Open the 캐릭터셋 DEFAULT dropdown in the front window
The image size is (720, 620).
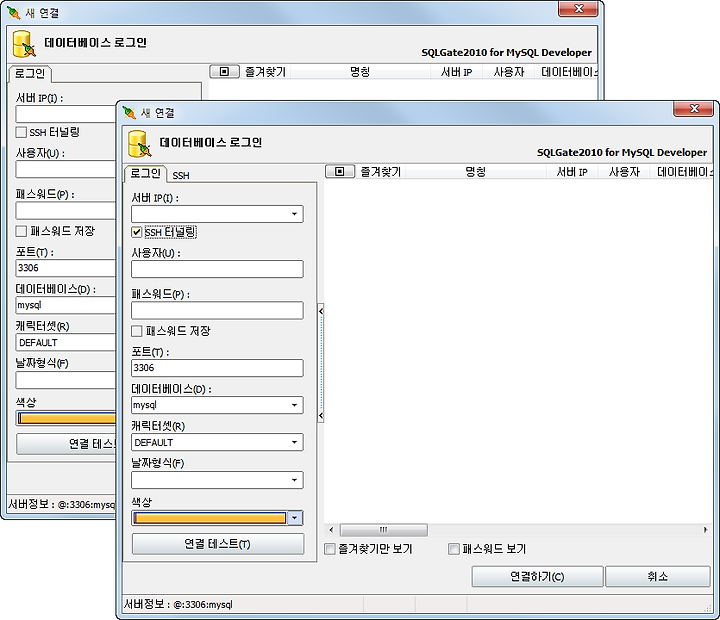click(x=294, y=442)
